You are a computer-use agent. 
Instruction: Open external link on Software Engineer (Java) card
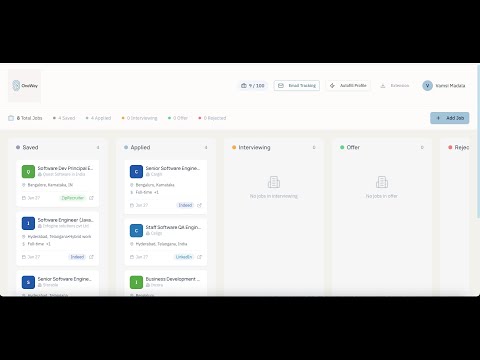click(x=91, y=257)
